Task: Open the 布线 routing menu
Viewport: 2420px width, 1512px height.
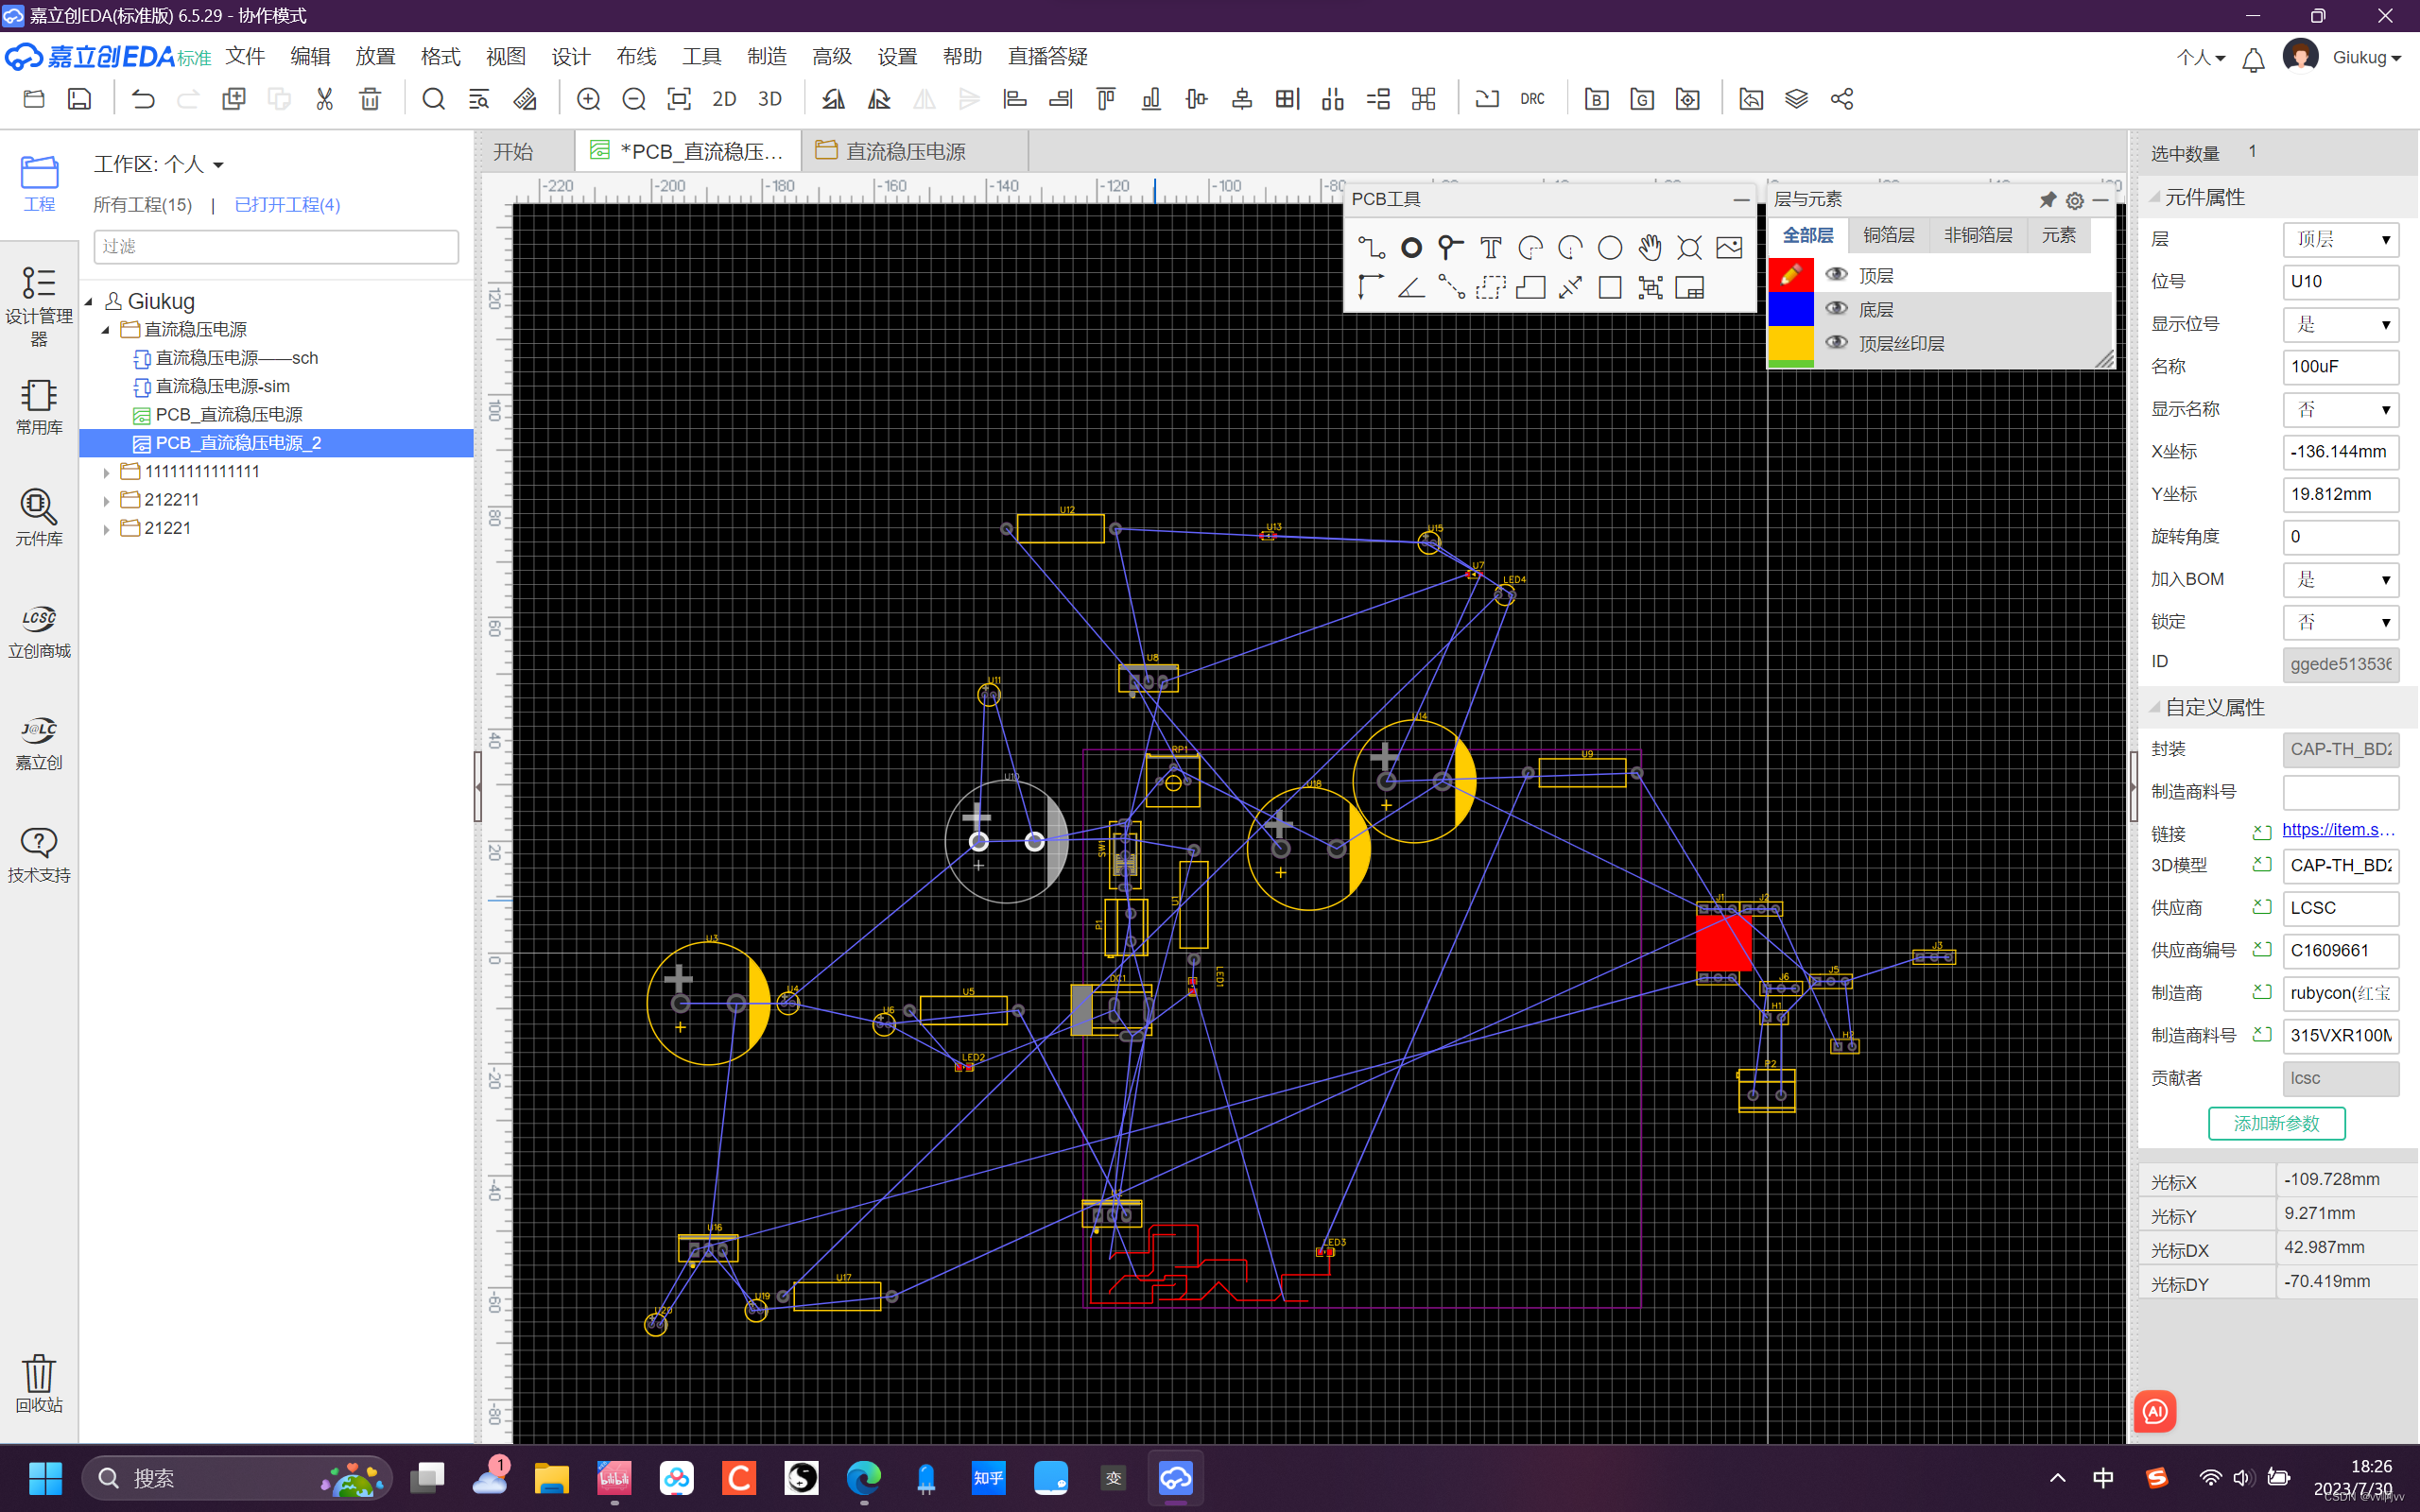Action: coord(636,56)
